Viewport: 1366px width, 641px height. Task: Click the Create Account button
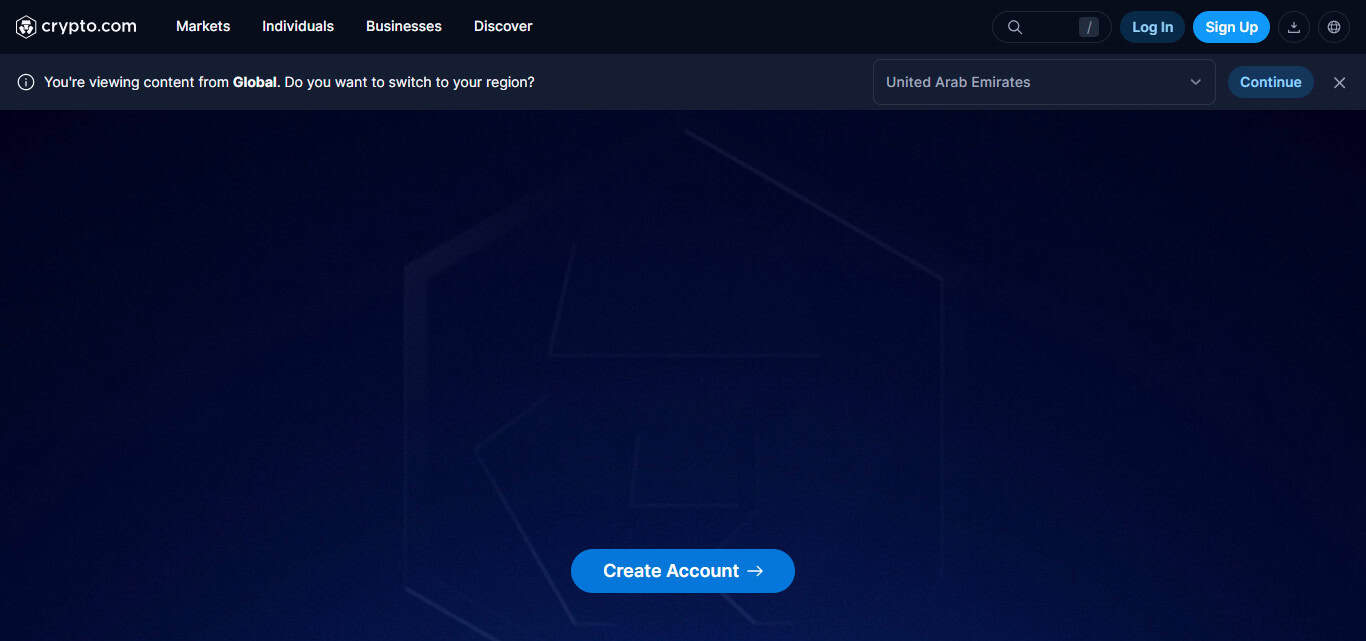(x=683, y=571)
